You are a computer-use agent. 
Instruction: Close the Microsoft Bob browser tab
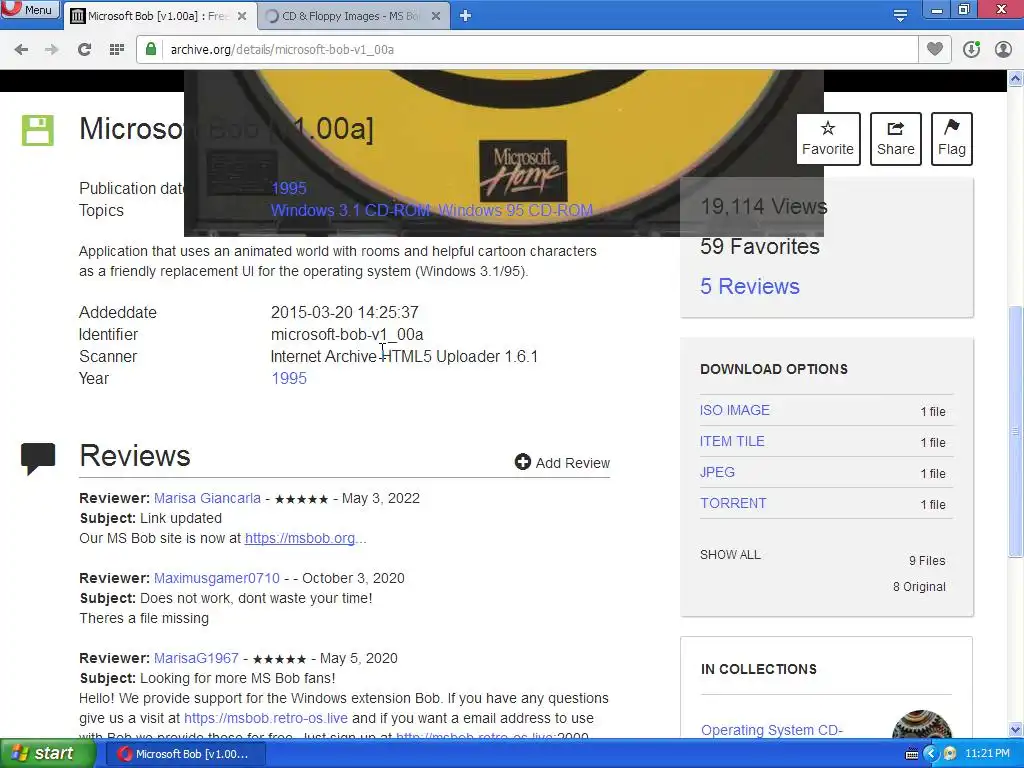pyautogui.click(x=242, y=16)
